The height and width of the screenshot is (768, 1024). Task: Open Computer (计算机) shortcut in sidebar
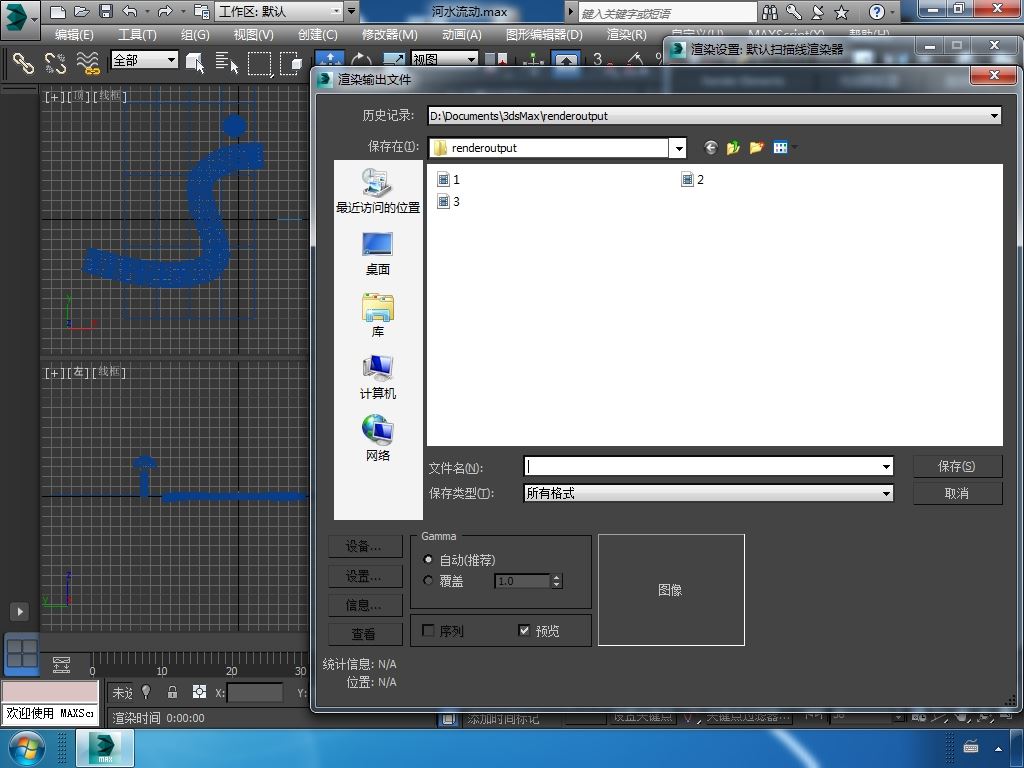click(x=377, y=377)
